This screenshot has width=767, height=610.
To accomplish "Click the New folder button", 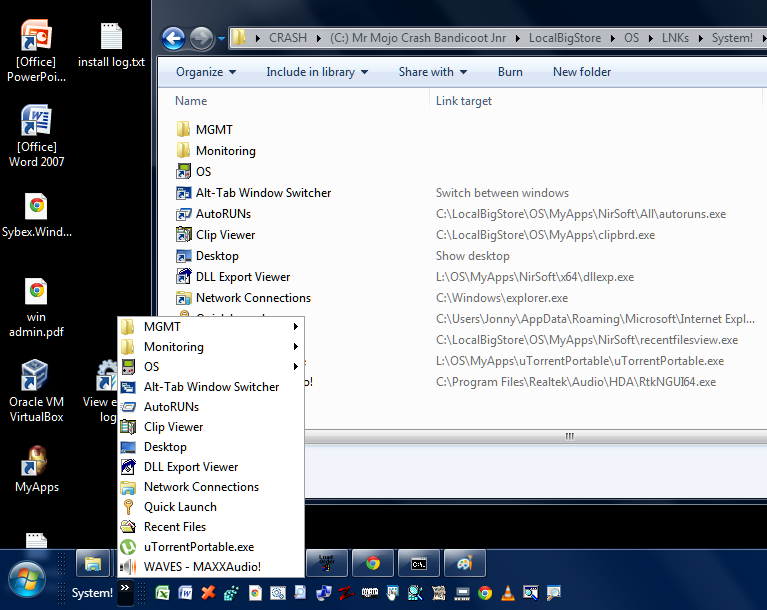I will (582, 72).
